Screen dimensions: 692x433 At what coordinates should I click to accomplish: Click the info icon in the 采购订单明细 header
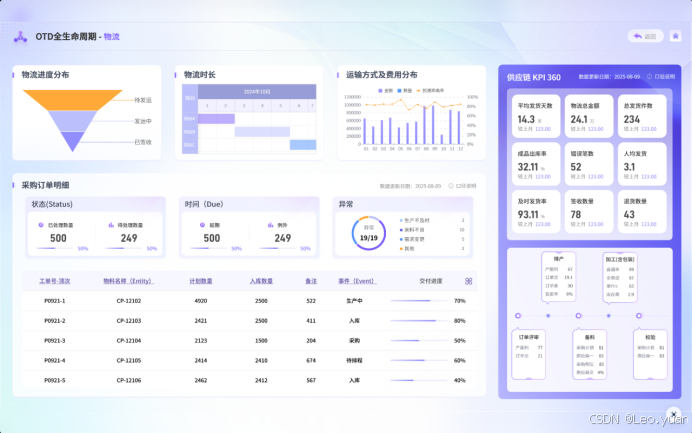(451, 186)
